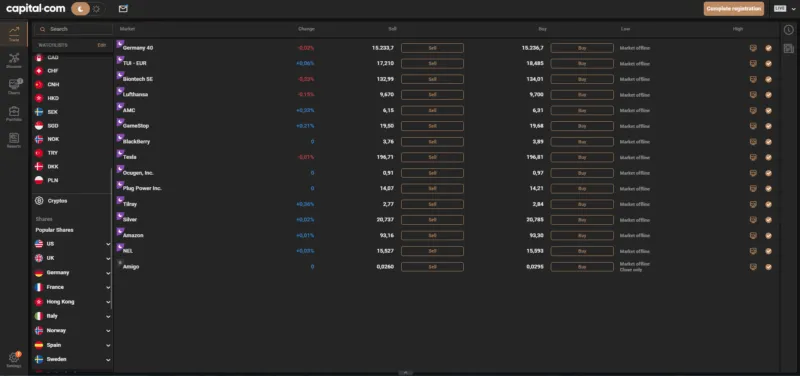The width and height of the screenshot is (800, 376).
Task: Click the Sell column header
Action: (x=392, y=29)
